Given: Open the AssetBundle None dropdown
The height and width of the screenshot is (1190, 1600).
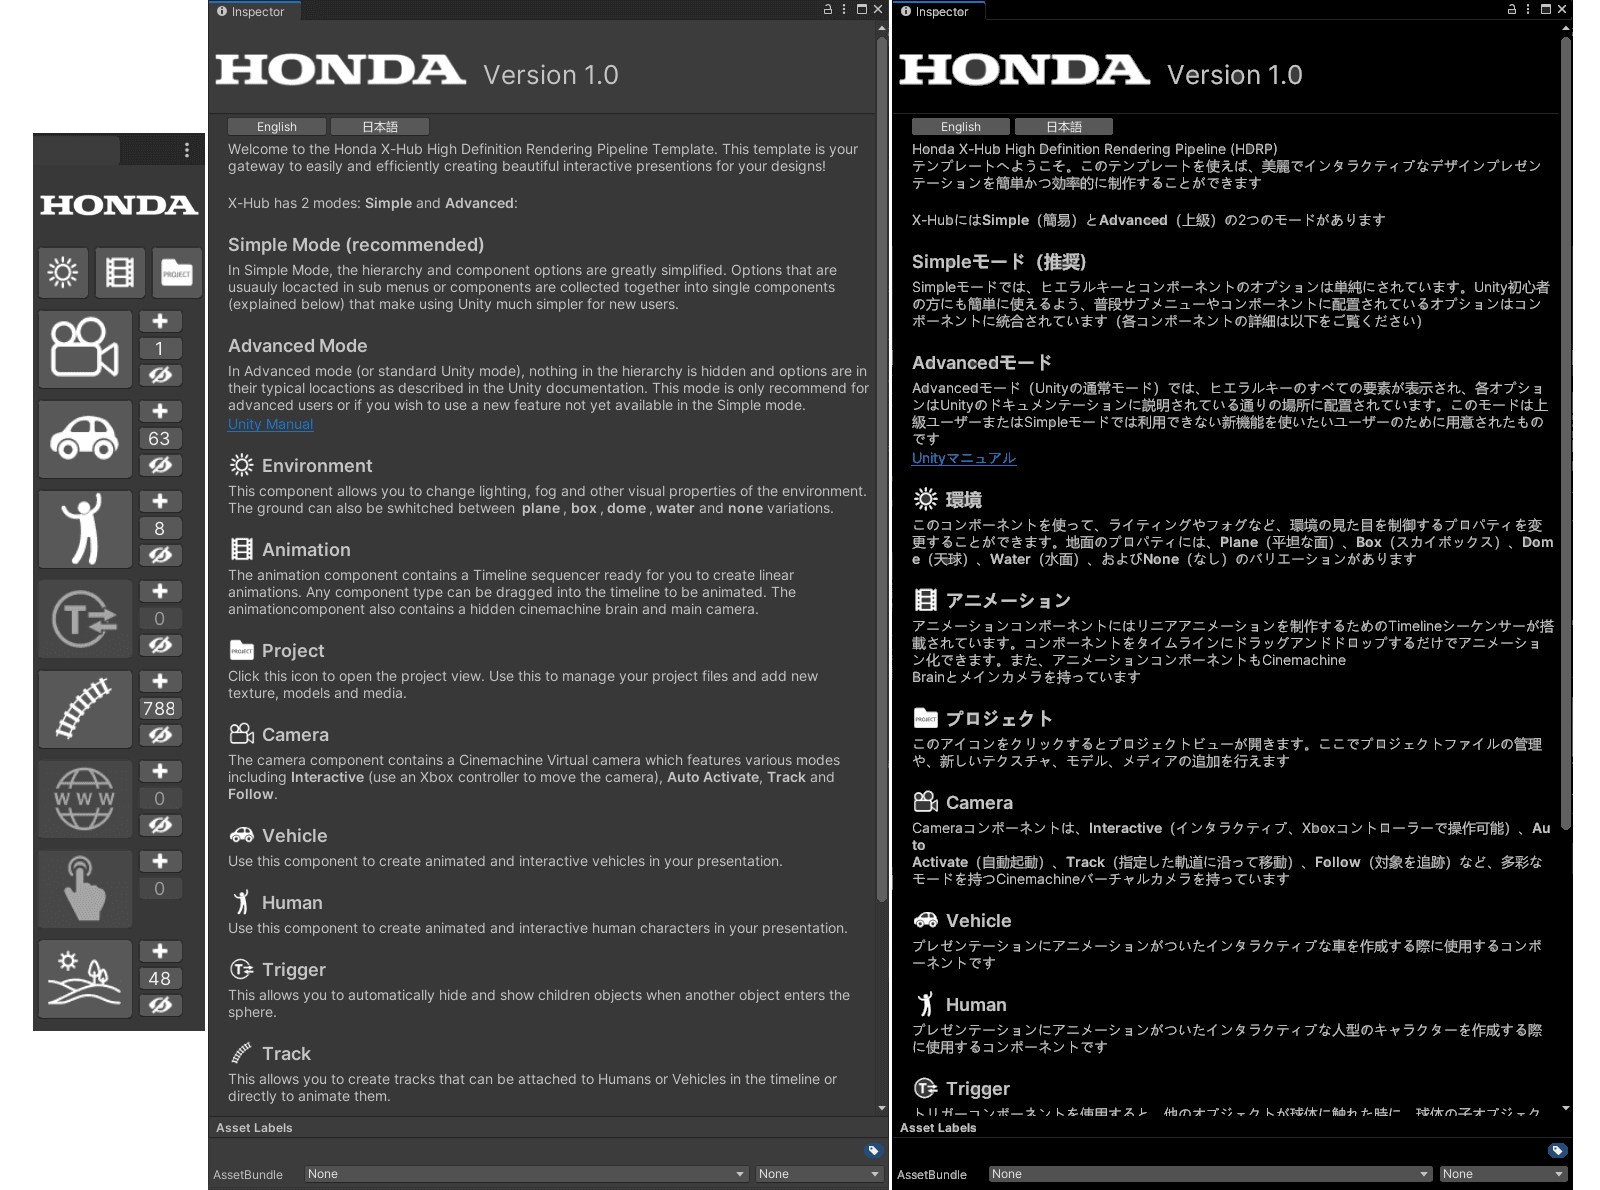Looking at the screenshot, I should pos(525,1174).
